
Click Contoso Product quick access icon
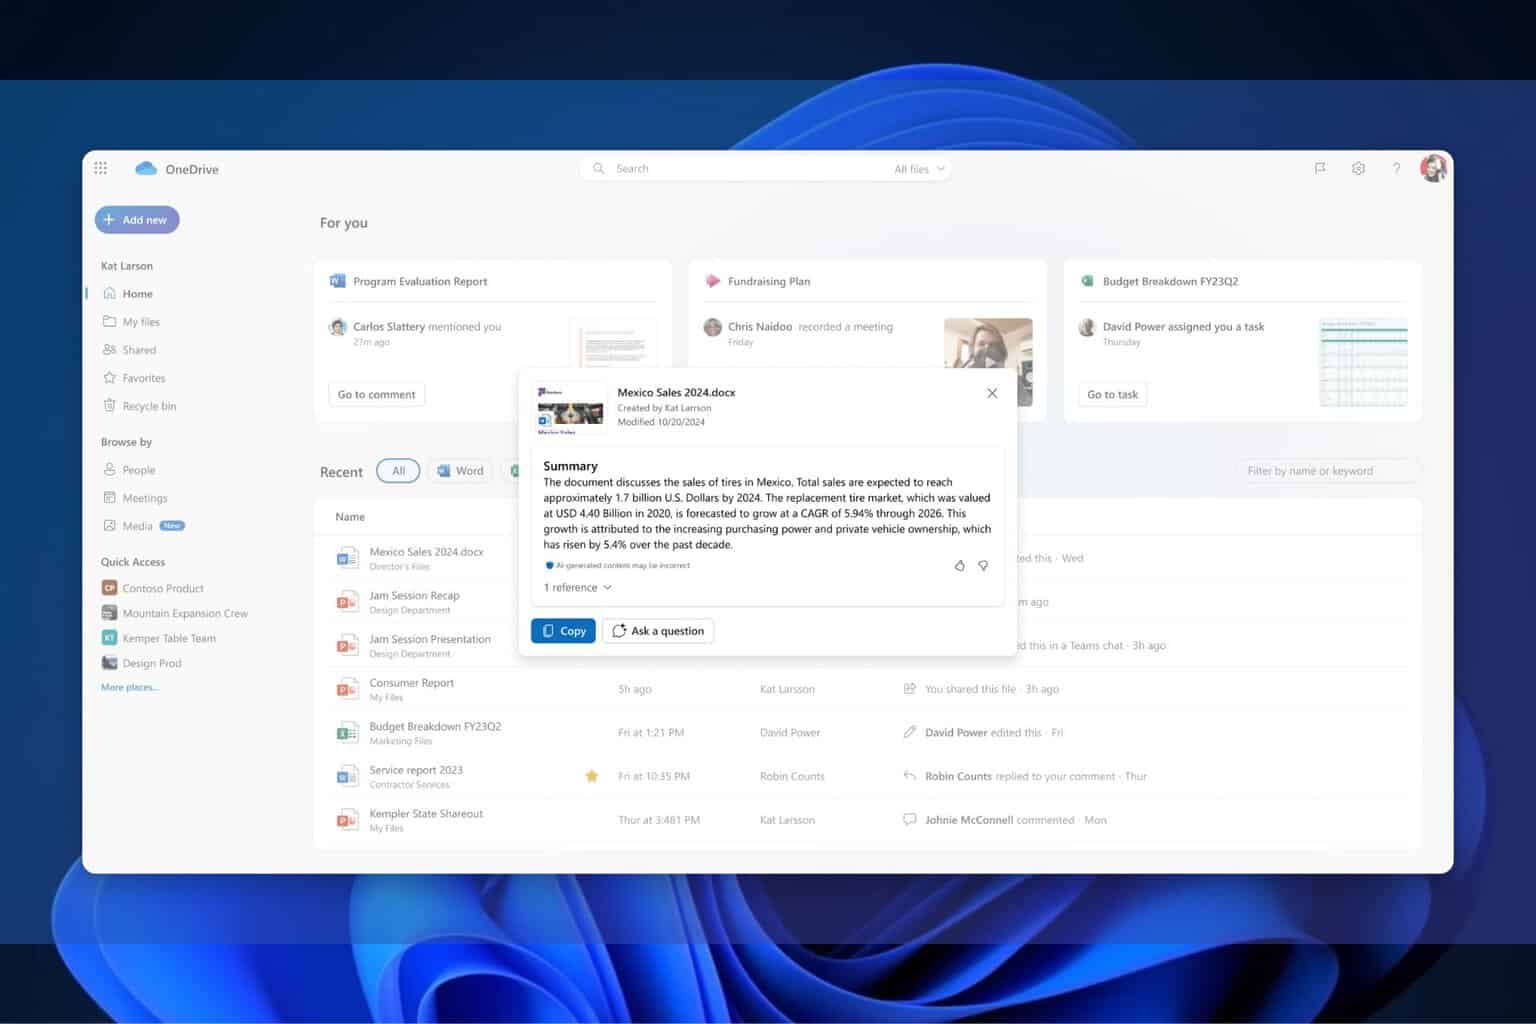pos(109,588)
